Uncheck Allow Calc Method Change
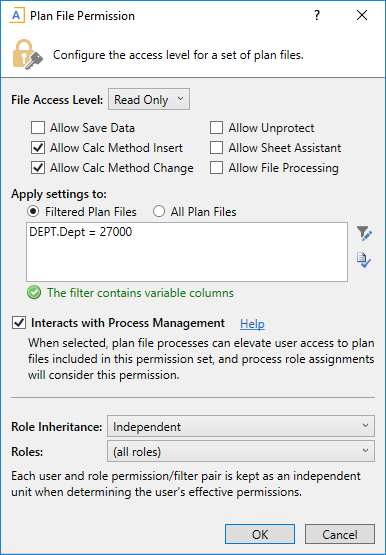386x555 pixels. (38, 168)
